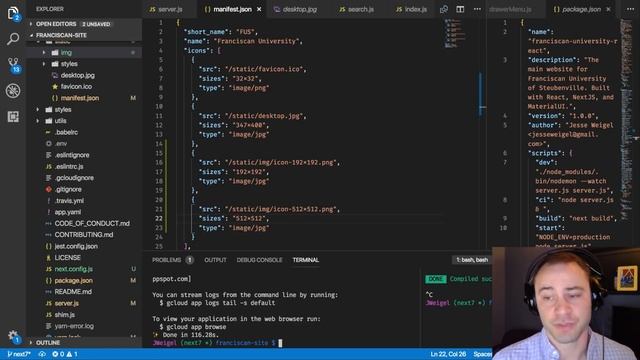The height and width of the screenshot is (360, 640).
Task: Click the errors and warnings status indicator
Action: pos(65,354)
